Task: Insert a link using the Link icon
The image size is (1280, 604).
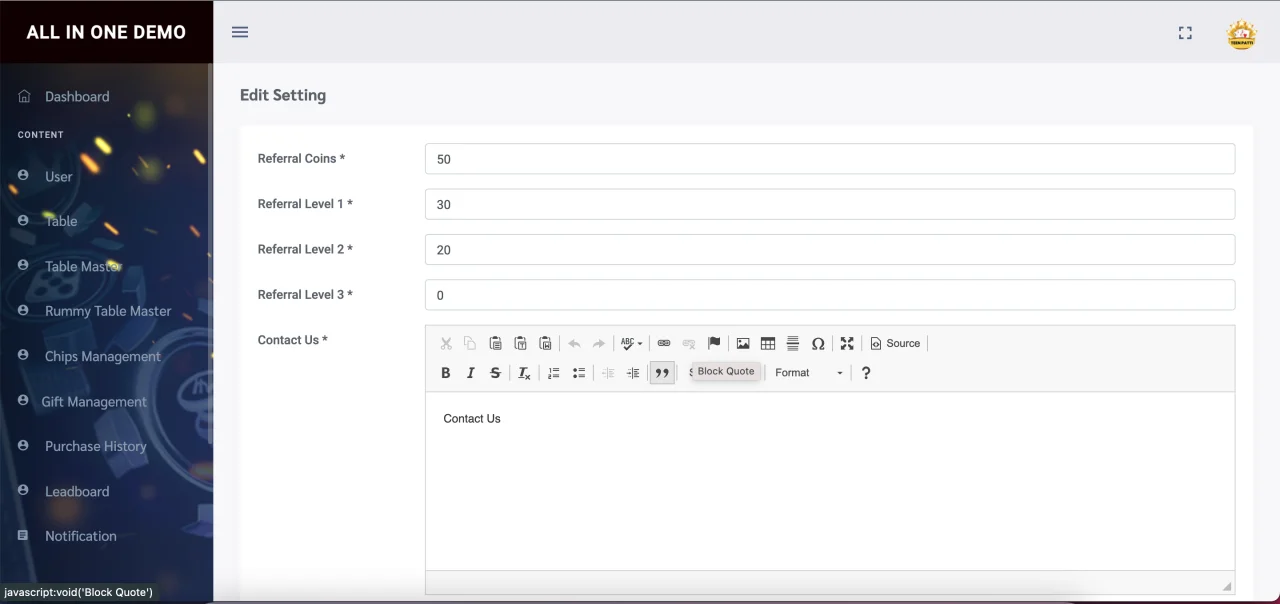Action: [x=663, y=343]
